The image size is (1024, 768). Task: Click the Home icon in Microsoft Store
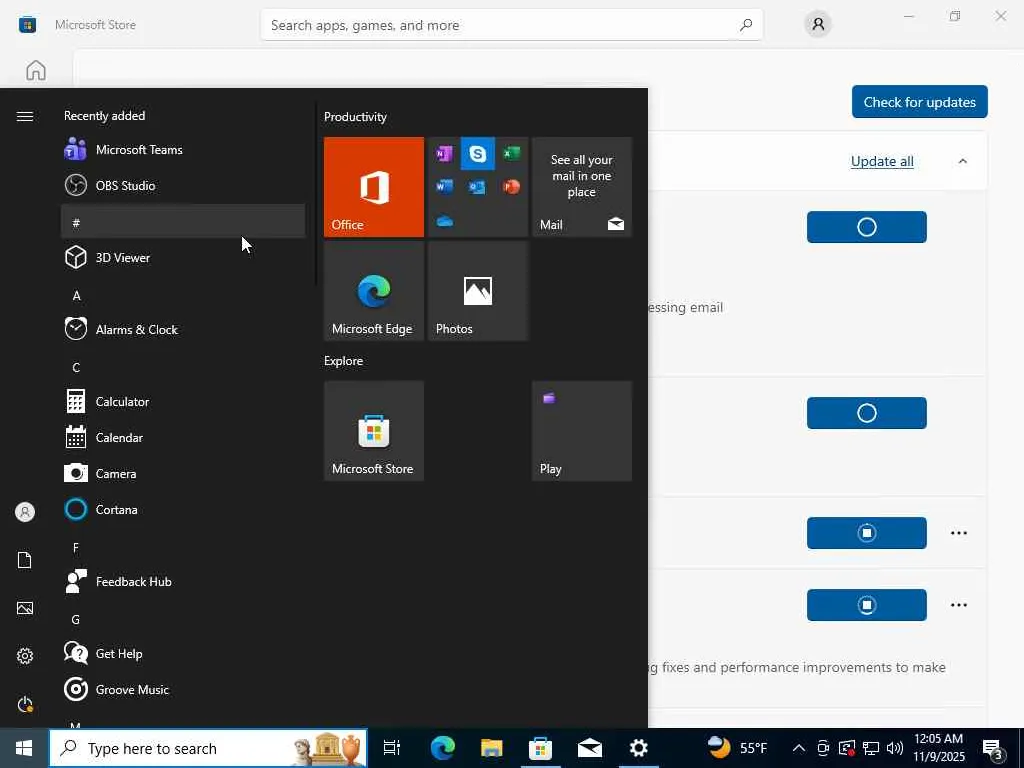click(36, 70)
